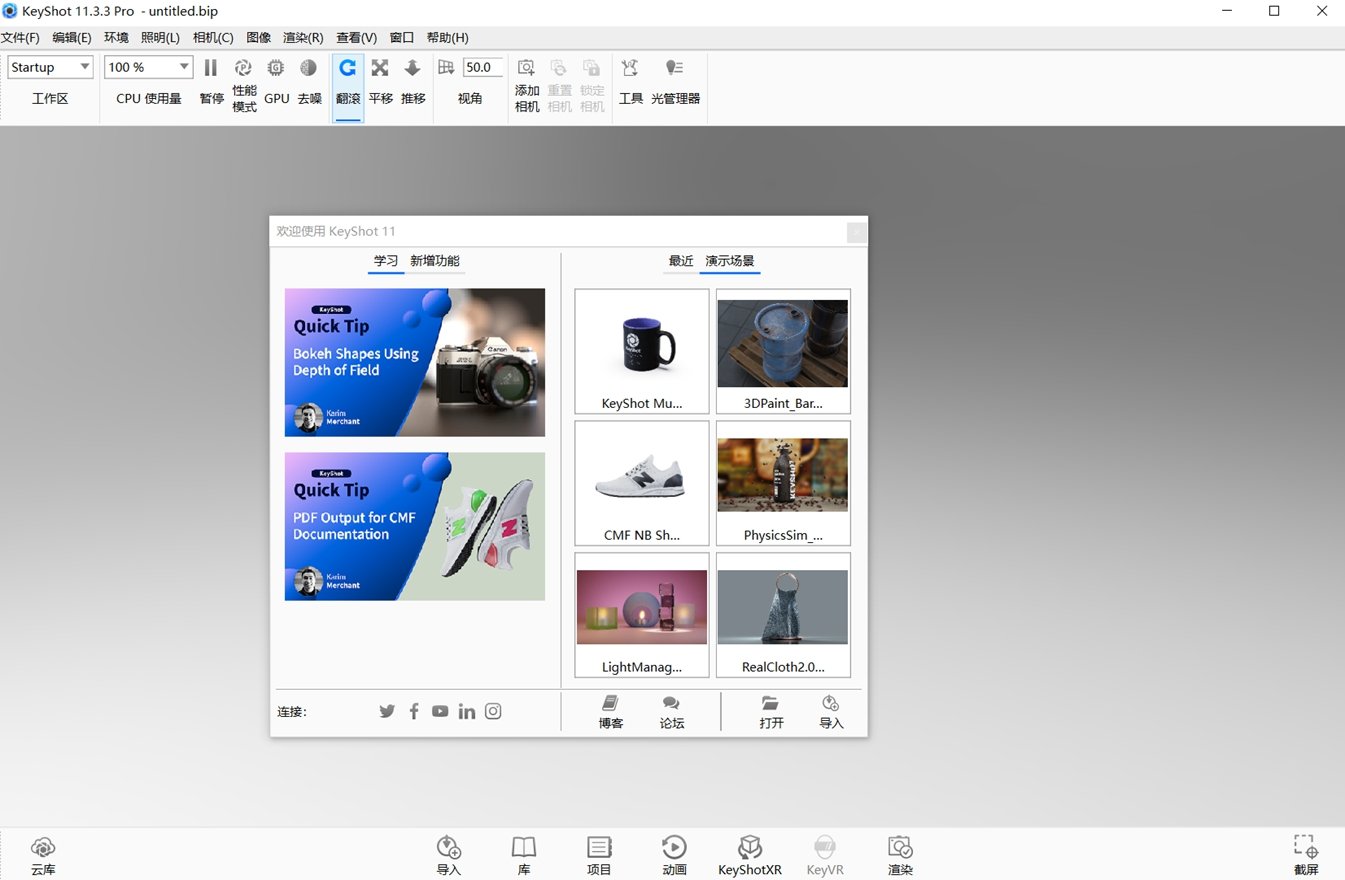Click the Open (打开) button in the welcome dialog
Image resolution: width=1345 pixels, height=880 pixels.
pyautogui.click(x=771, y=712)
